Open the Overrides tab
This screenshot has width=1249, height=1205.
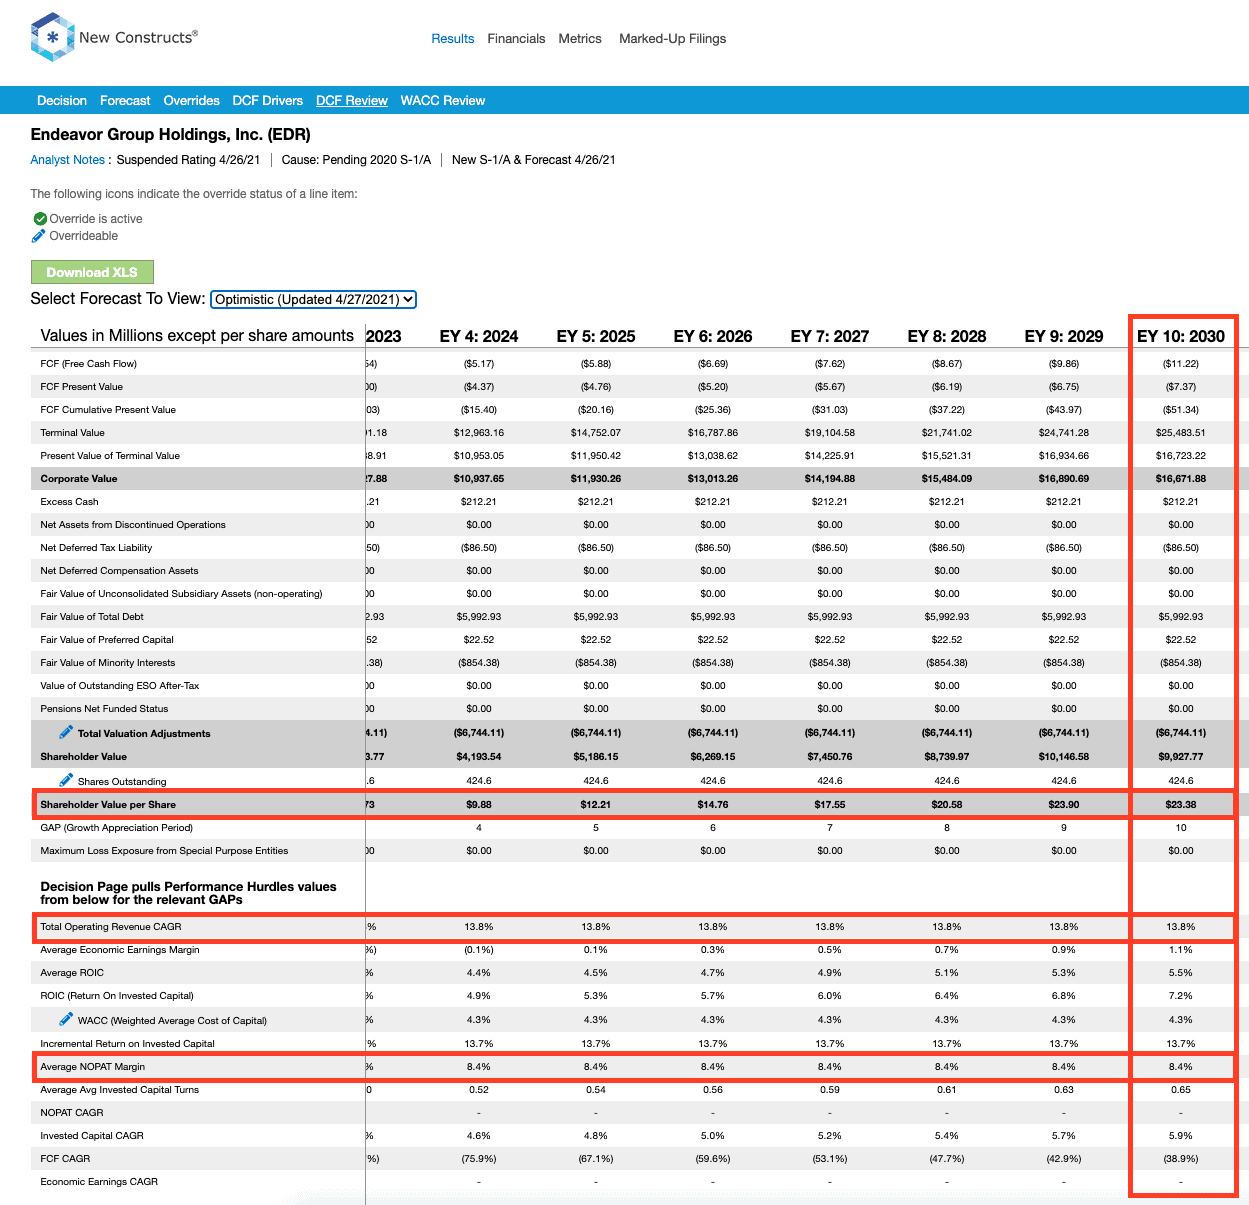pos(192,101)
